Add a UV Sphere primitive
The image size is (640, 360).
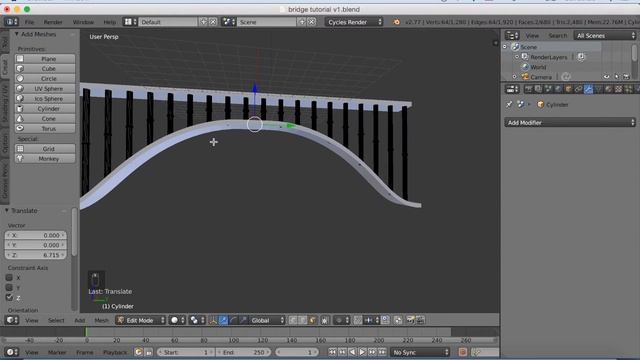pos(45,89)
